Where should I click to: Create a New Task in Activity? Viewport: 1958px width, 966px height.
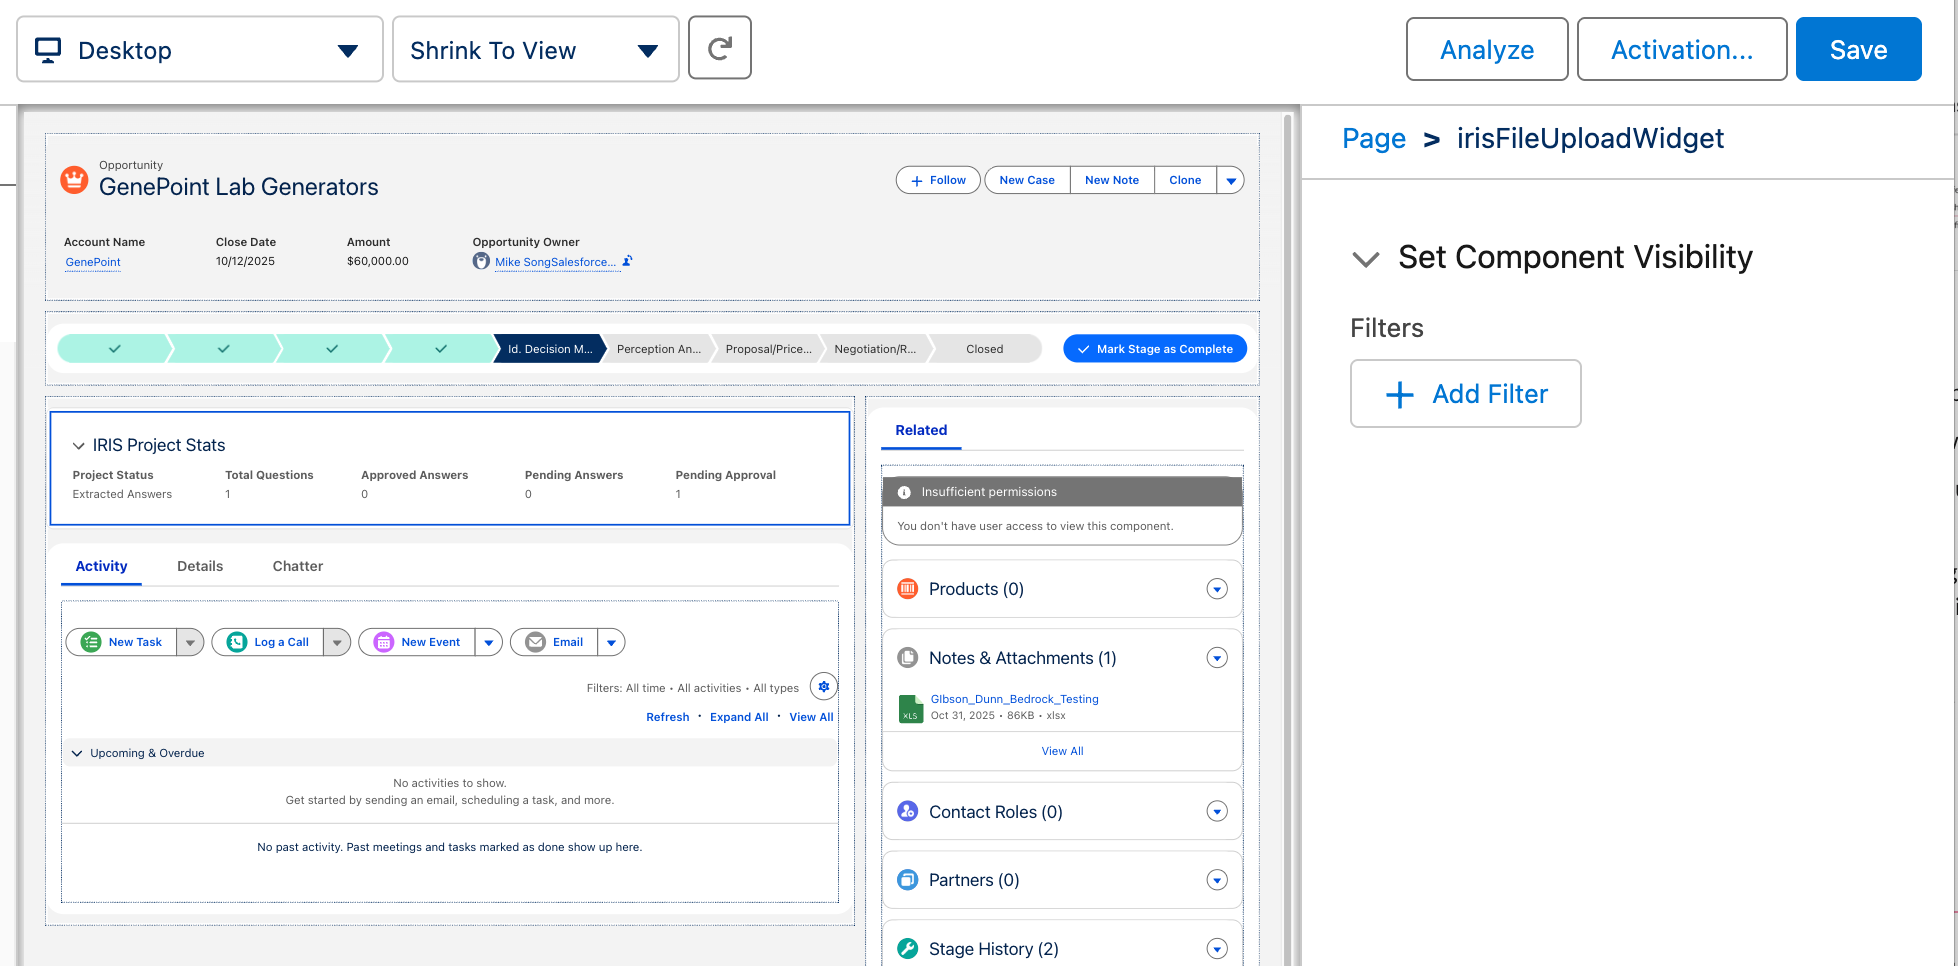point(122,642)
